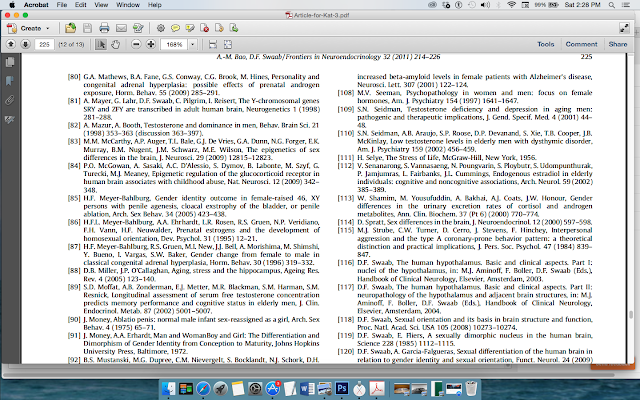This screenshot has width=640, height=400.
Task: Toggle read mode expand icon
Action: pyautogui.click(x=624, y=28)
